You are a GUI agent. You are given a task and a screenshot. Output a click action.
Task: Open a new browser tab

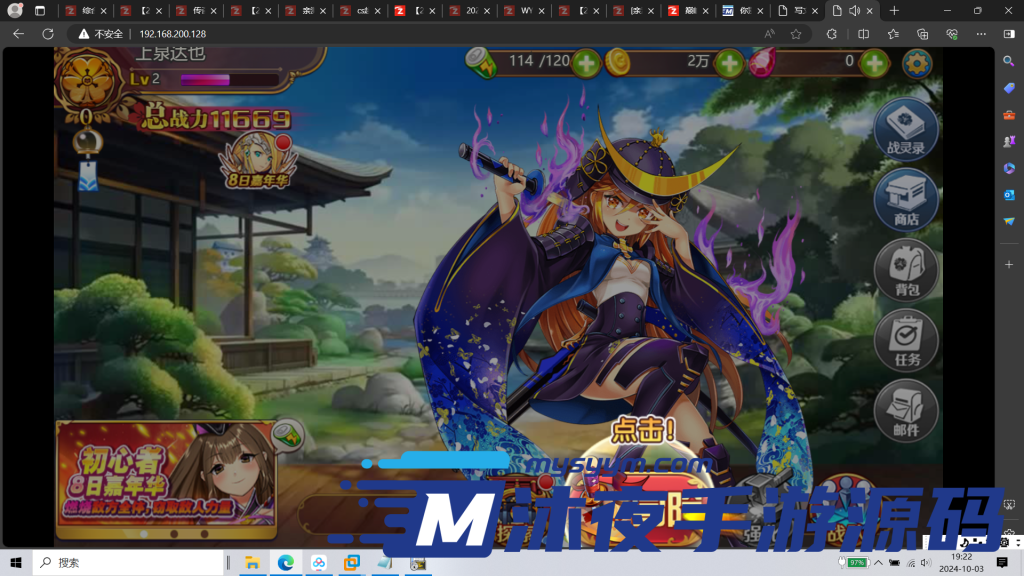point(894,11)
